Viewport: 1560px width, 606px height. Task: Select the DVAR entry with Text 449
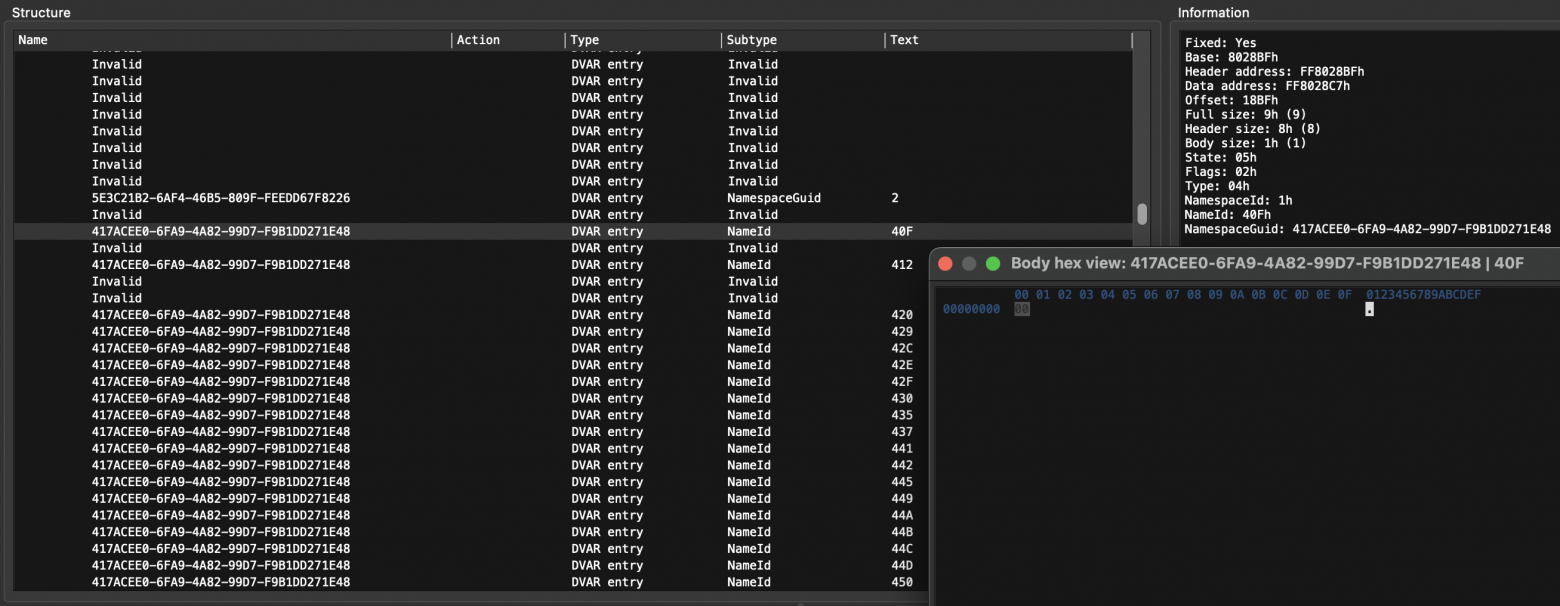tap(472, 498)
